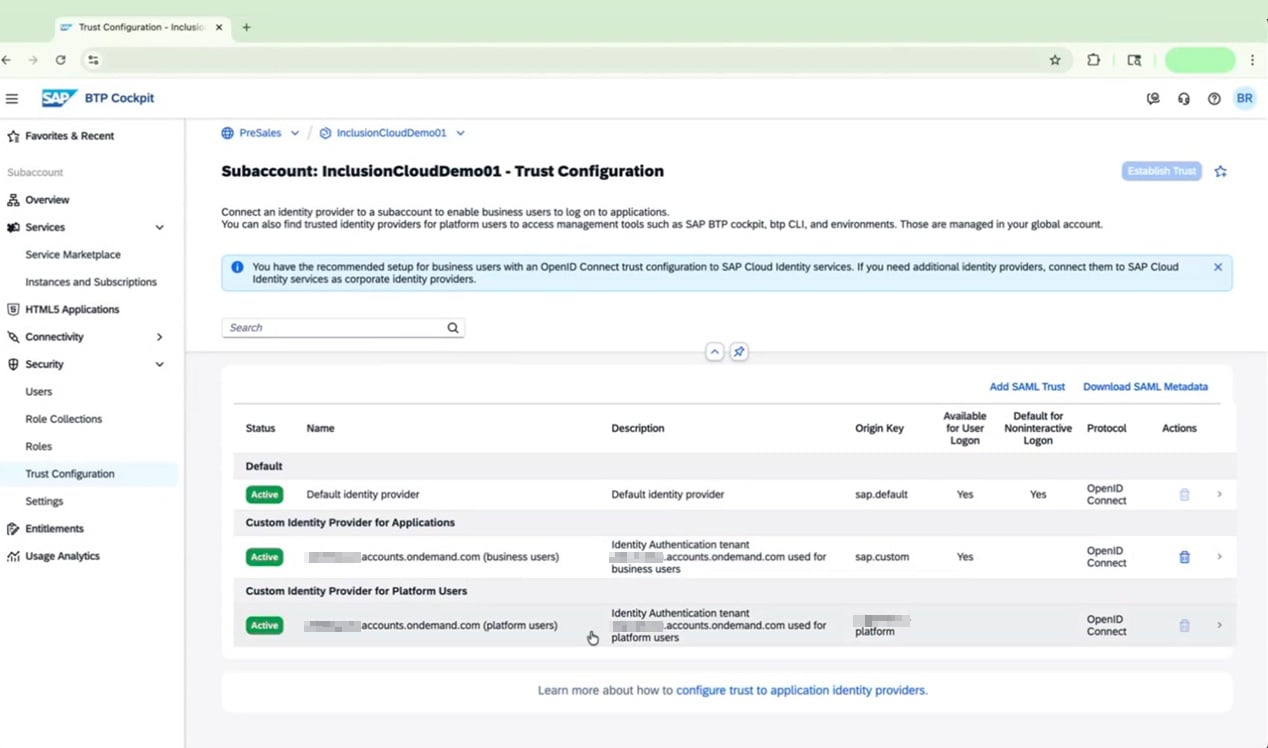Delete the business users identity provider
Image resolution: width=1268 pixels, height=748 pixels.
[x=1185, y=557]
